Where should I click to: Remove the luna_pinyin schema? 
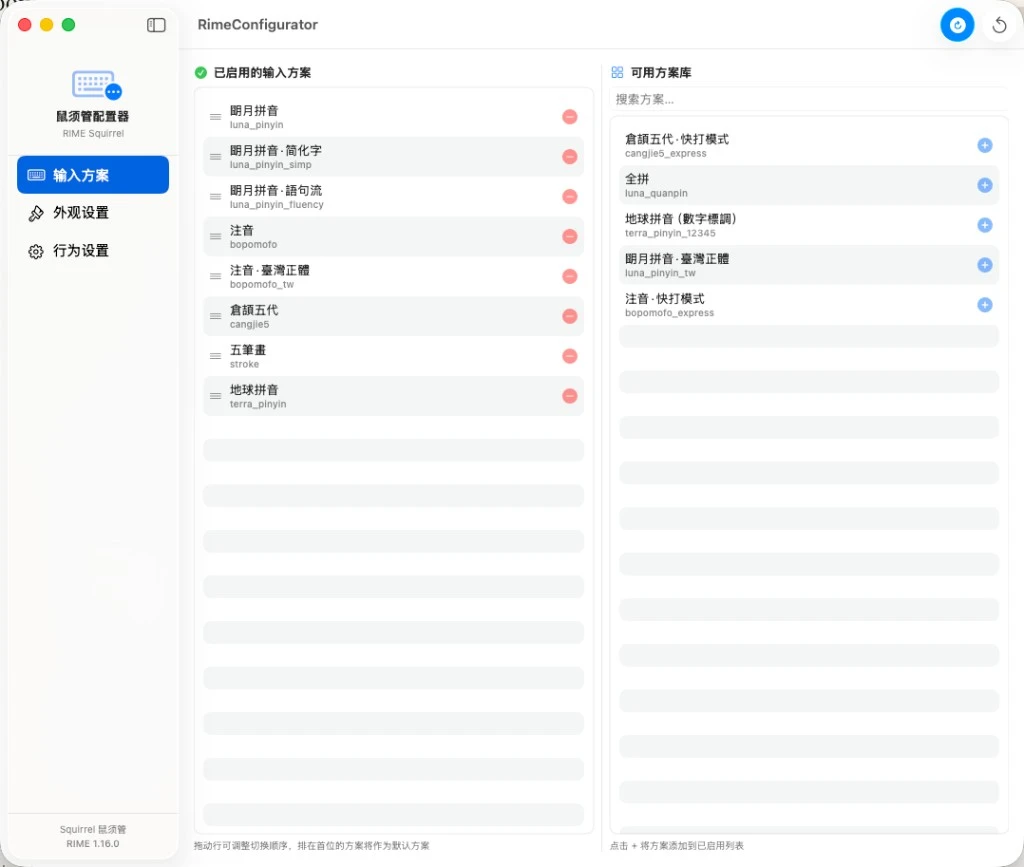point(569,117)
